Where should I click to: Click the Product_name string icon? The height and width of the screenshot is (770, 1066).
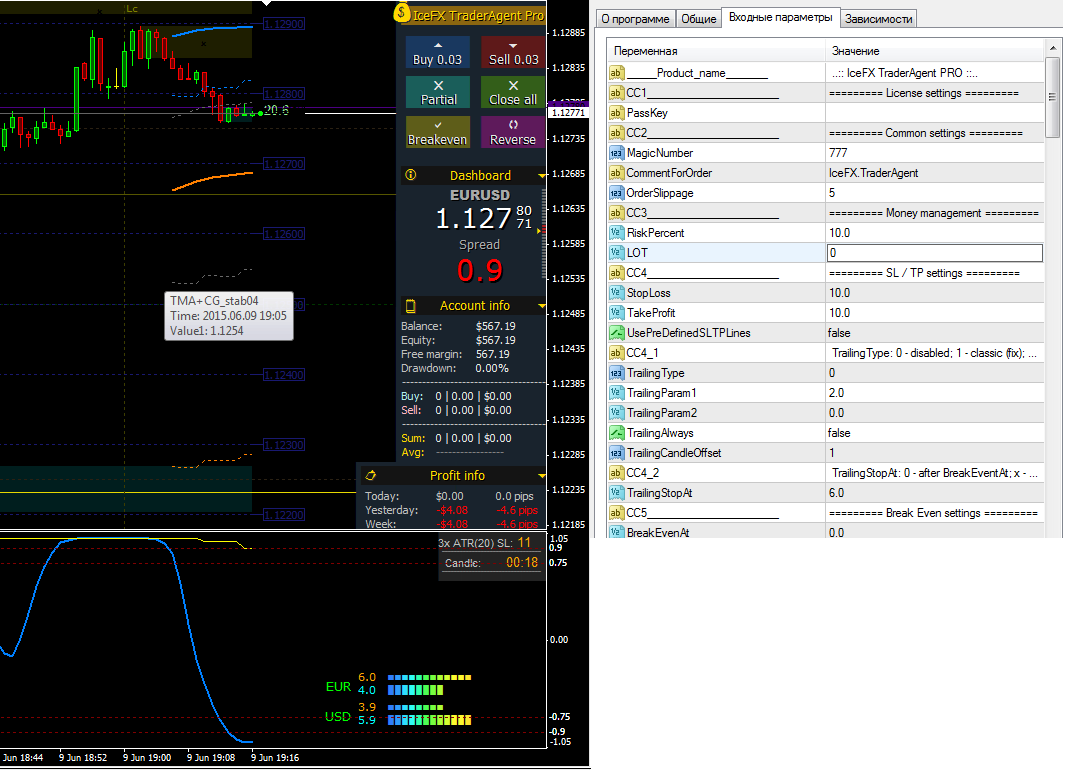(x=616, y=73)
